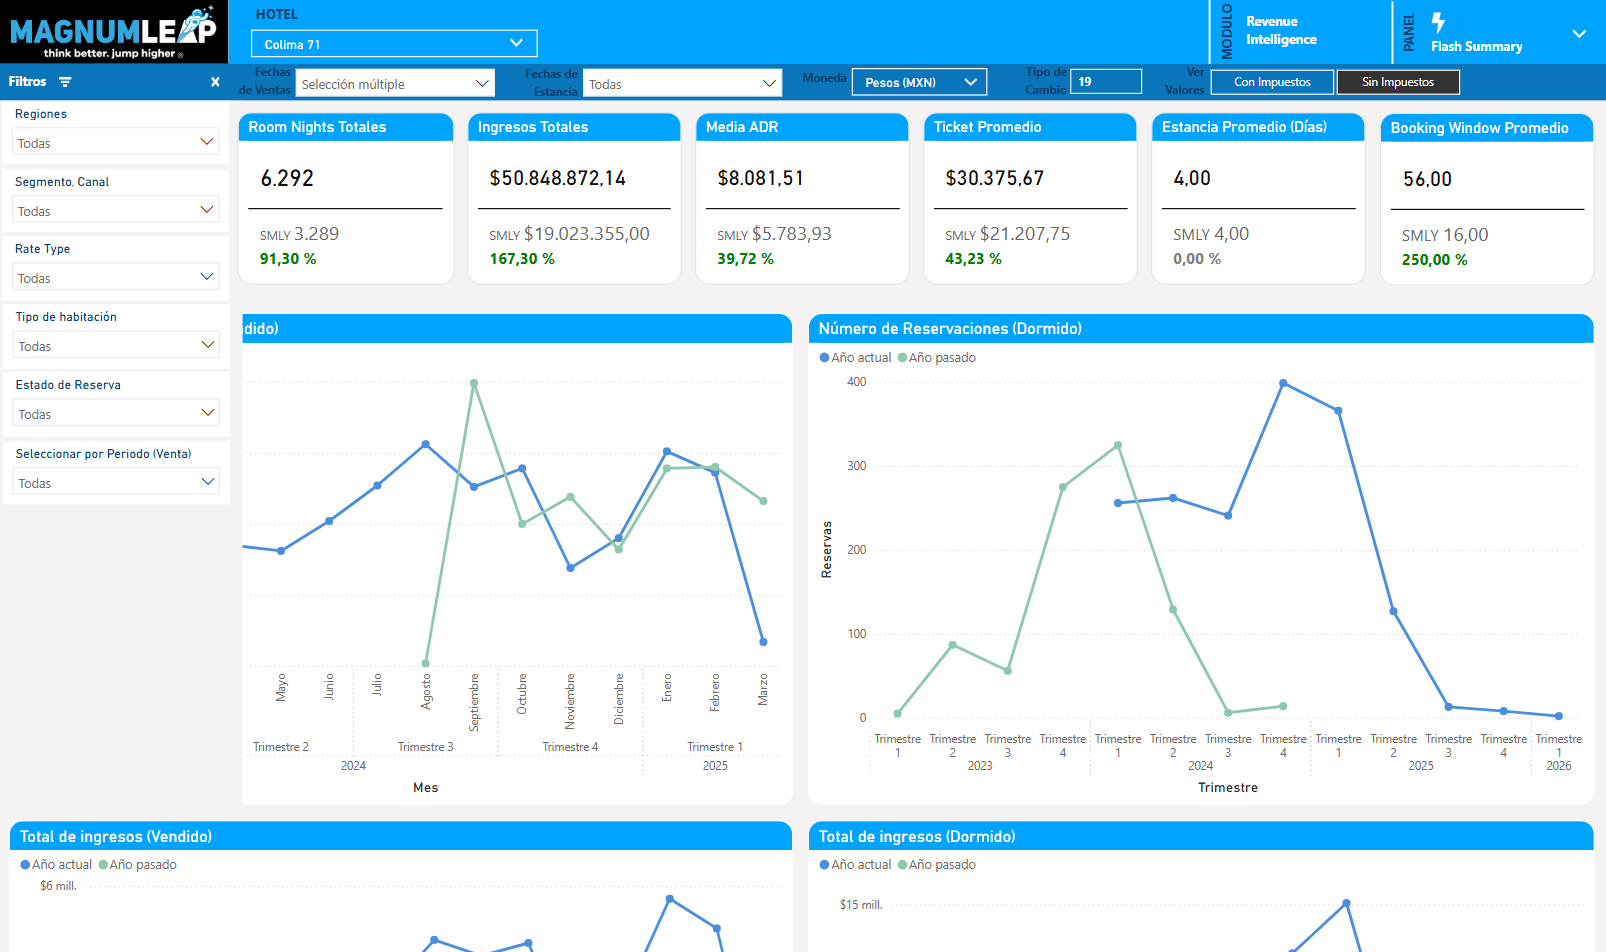Open the Fechas de Estancia dropdown

[x=682, y=84]
